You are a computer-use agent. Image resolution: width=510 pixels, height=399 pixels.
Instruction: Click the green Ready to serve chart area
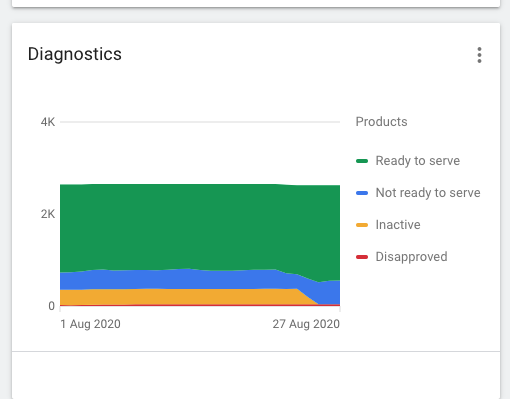pos(200,227)
